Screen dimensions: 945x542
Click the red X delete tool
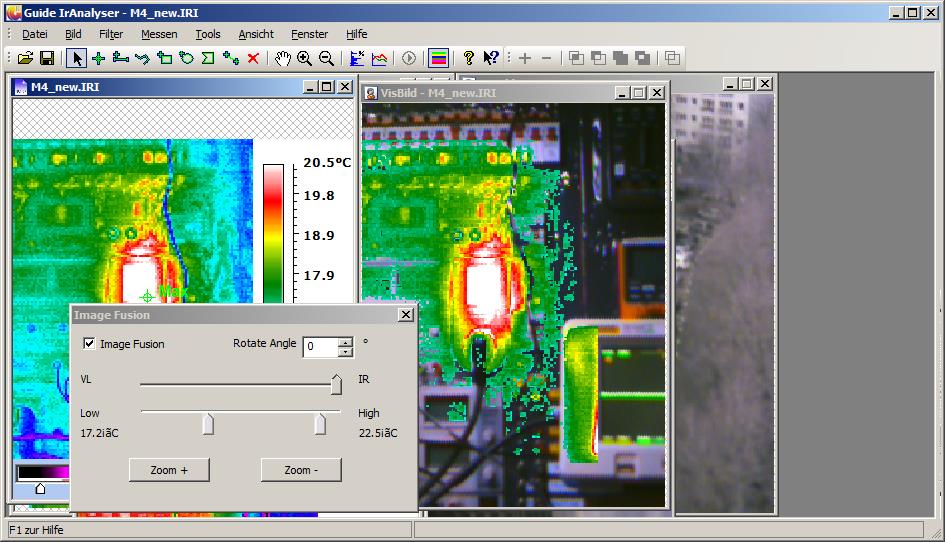(253, 58)
